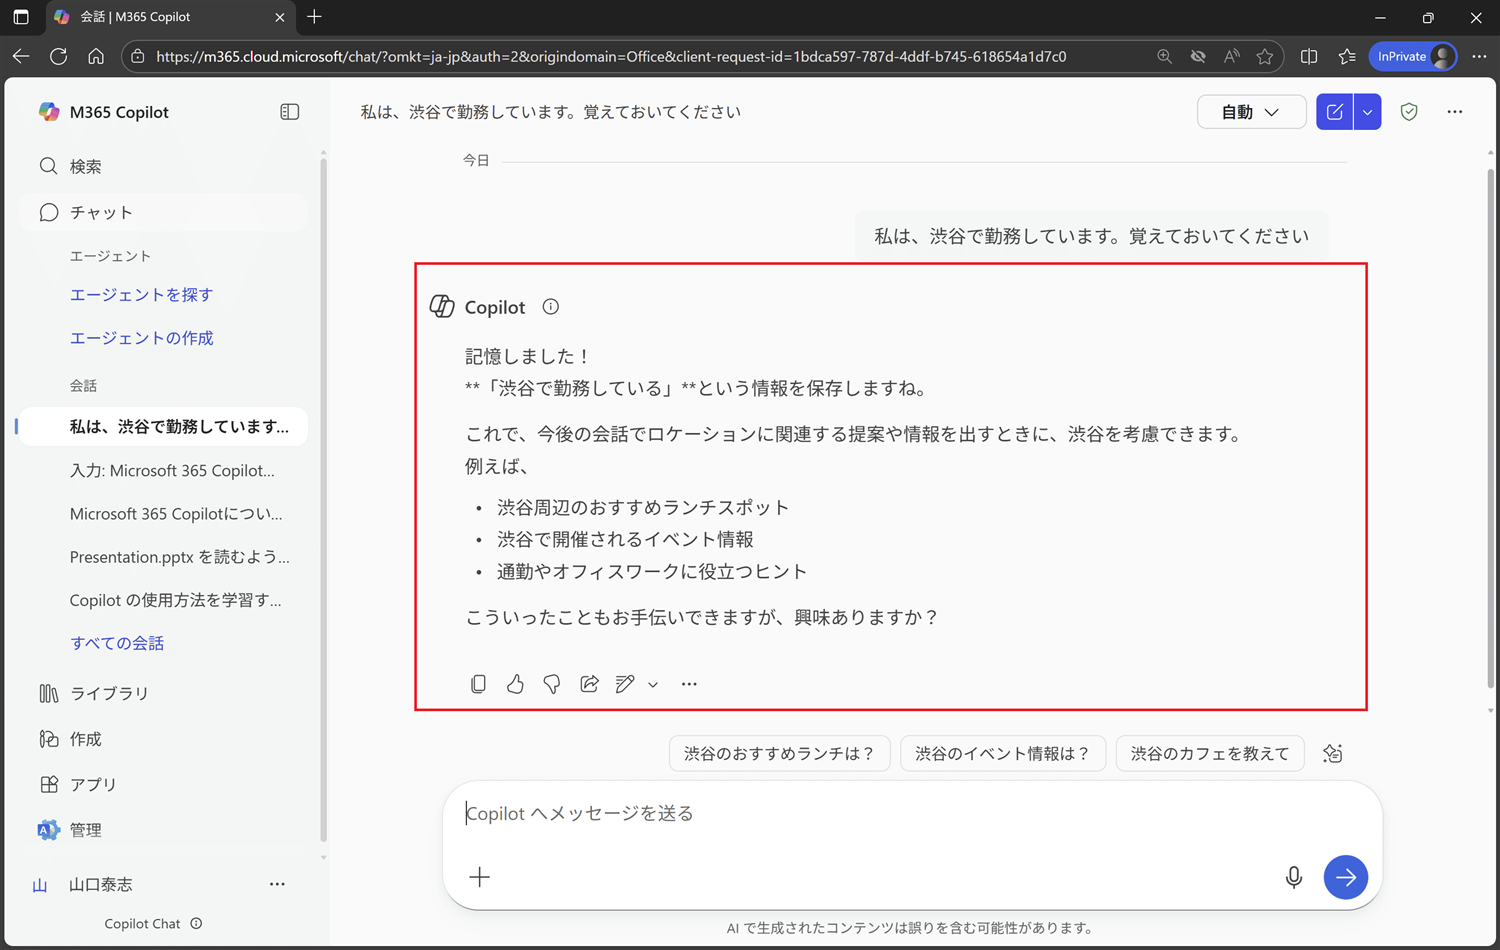Dislike the response with thumbs down
This screenshot has height=950, width=1500.
(552, 684)
